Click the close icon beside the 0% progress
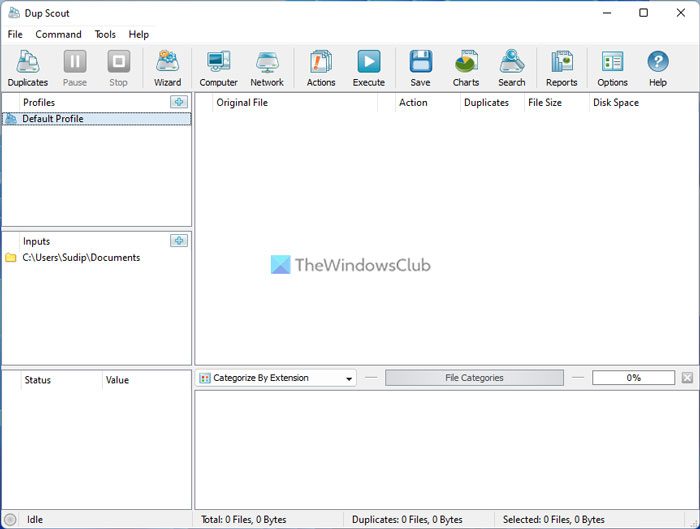Screen dimensions: 700x529 (x=688, y=378)
